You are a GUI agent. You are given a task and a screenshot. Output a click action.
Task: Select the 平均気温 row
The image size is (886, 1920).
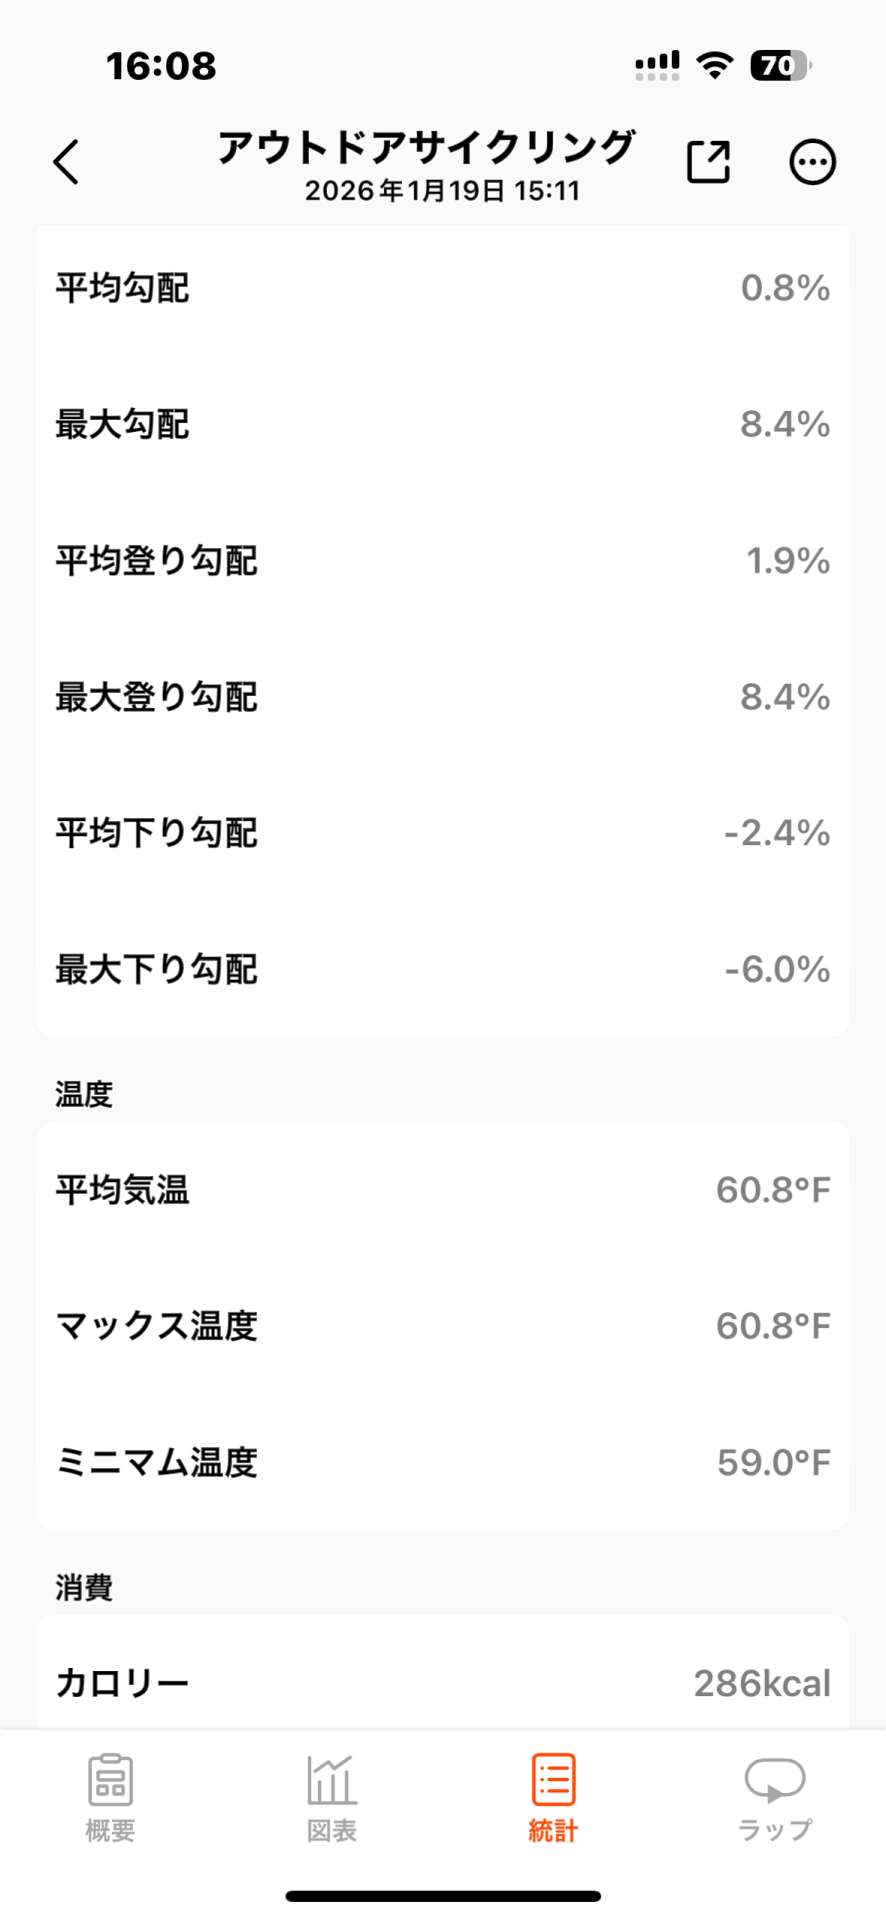(443, 1190)
